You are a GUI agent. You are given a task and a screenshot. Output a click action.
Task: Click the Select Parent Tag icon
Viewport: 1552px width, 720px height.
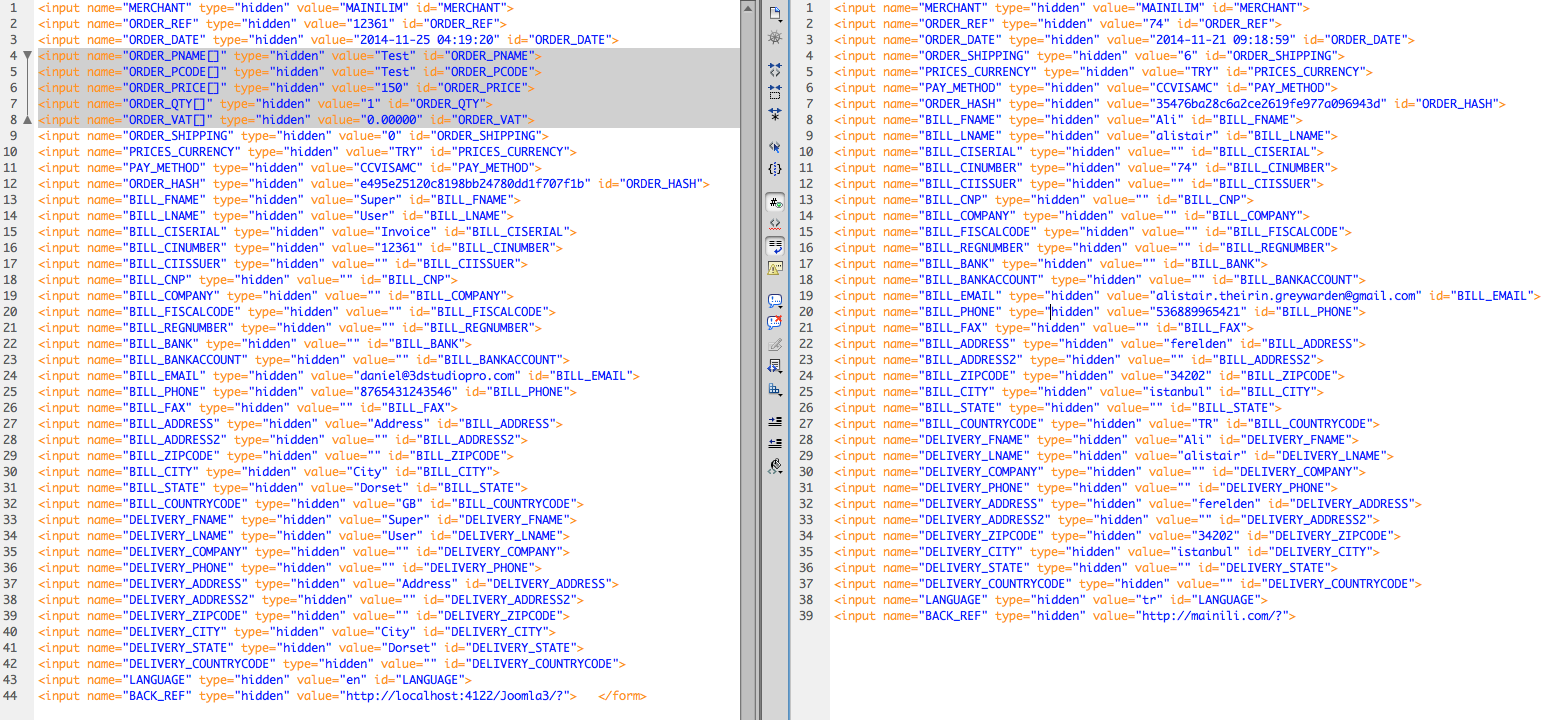pos(775,146)
